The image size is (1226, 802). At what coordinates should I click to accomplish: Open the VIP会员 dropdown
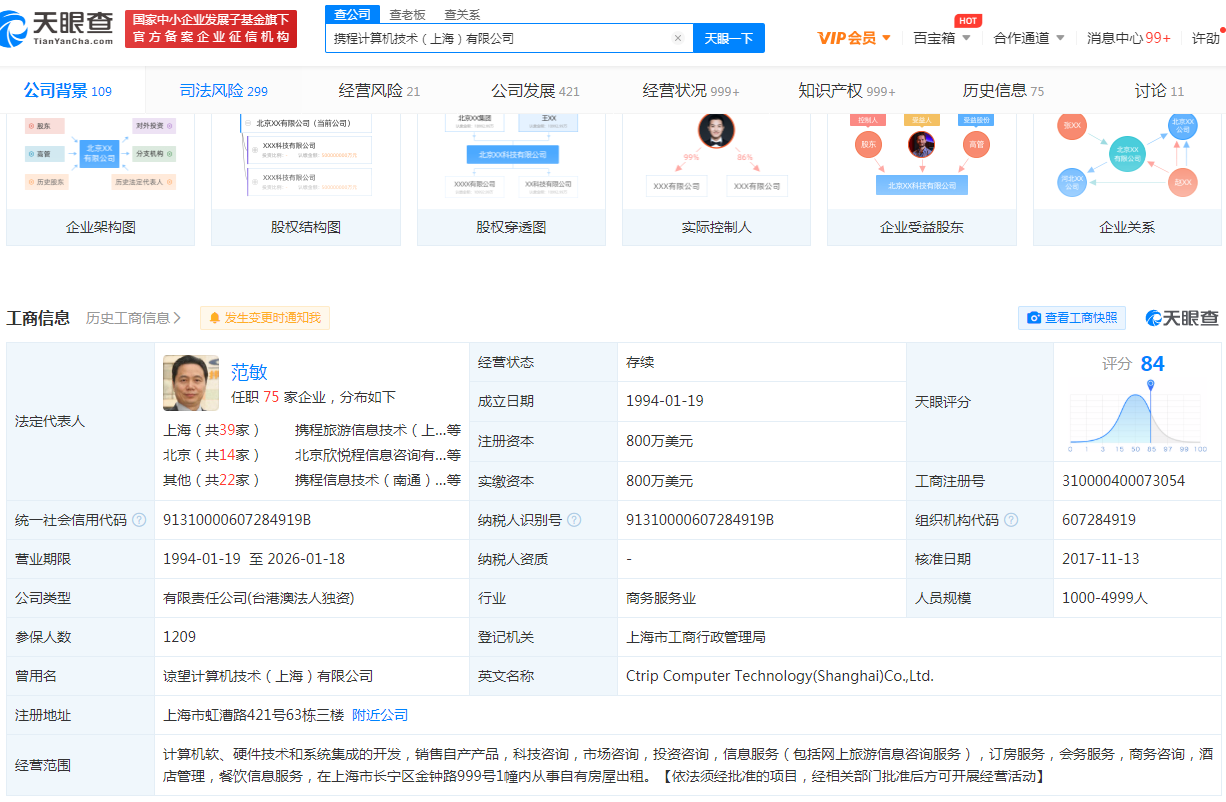(x=854, y=38)
